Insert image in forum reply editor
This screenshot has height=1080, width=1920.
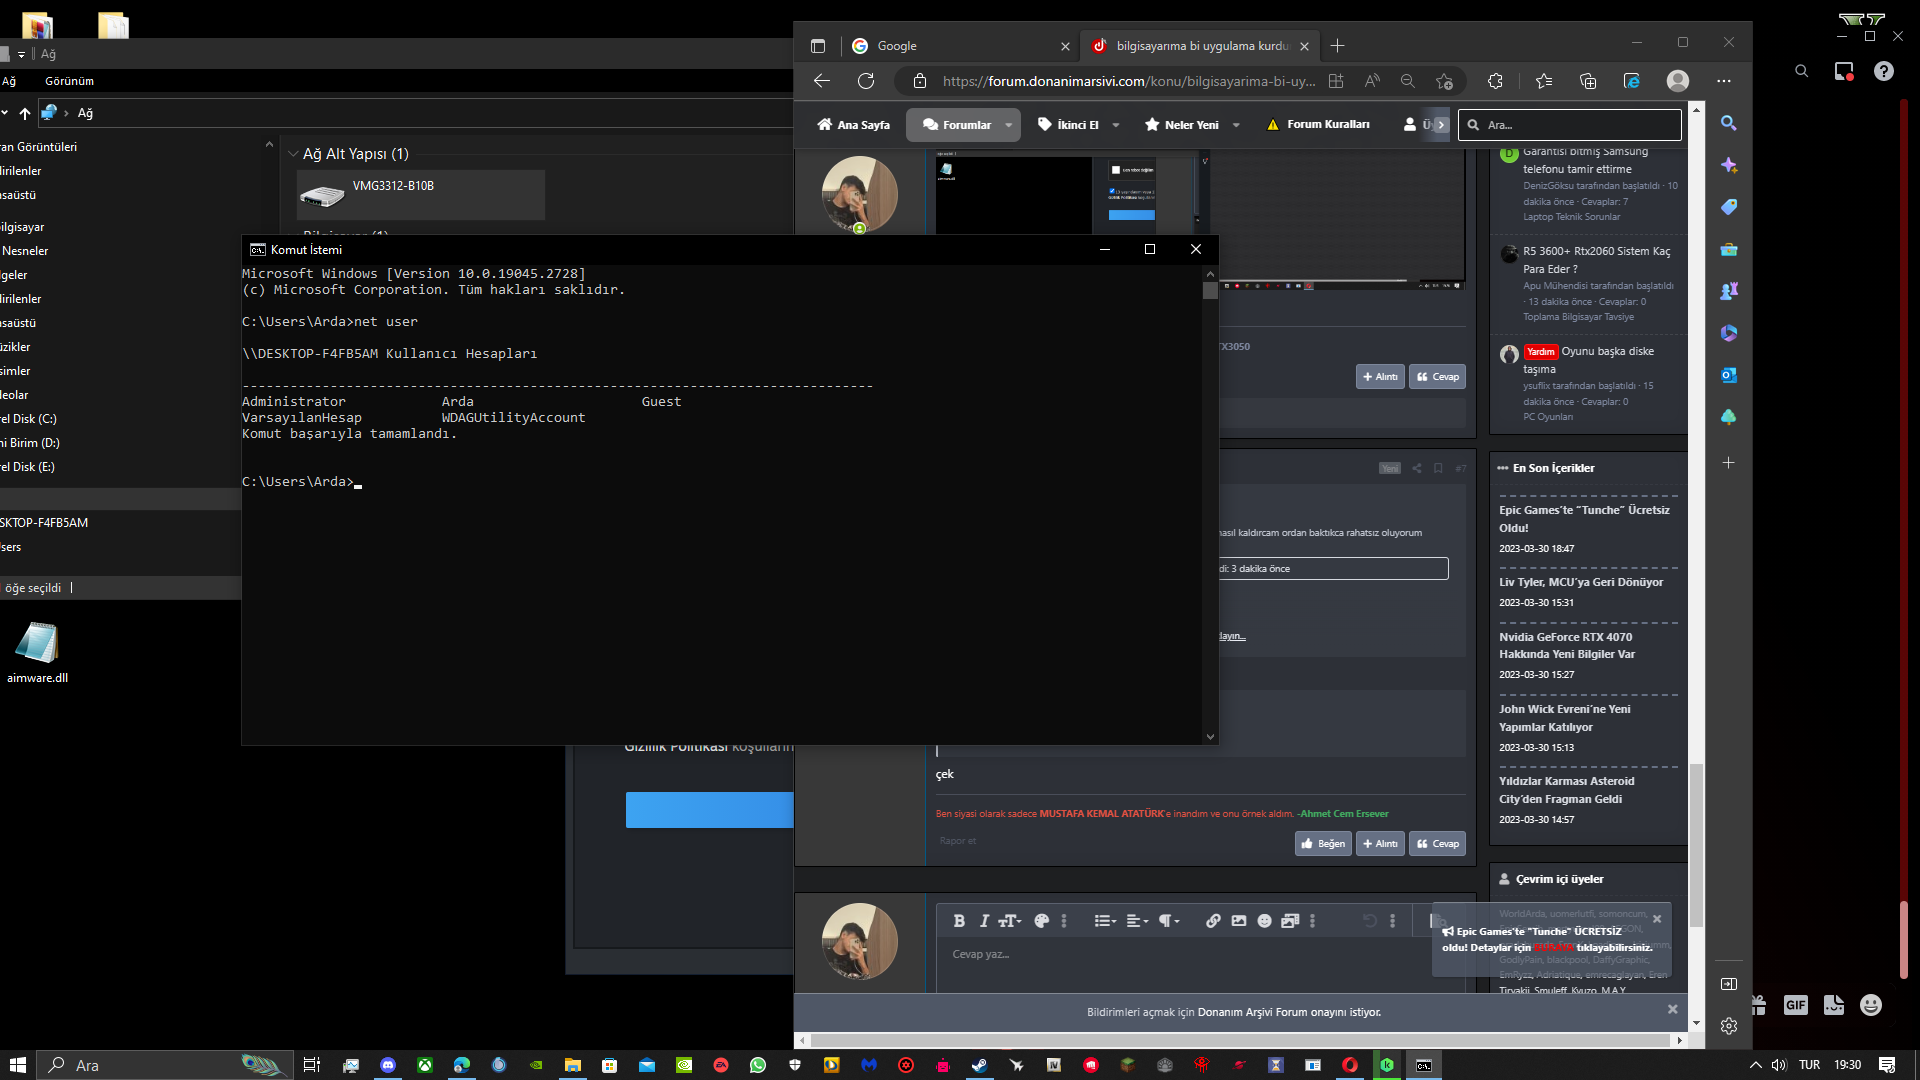[x=1239, y=921]
